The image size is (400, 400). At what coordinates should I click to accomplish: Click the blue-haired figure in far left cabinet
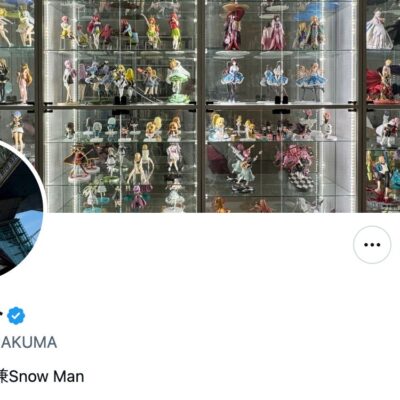pyautogui.click(x=16, y=130)
